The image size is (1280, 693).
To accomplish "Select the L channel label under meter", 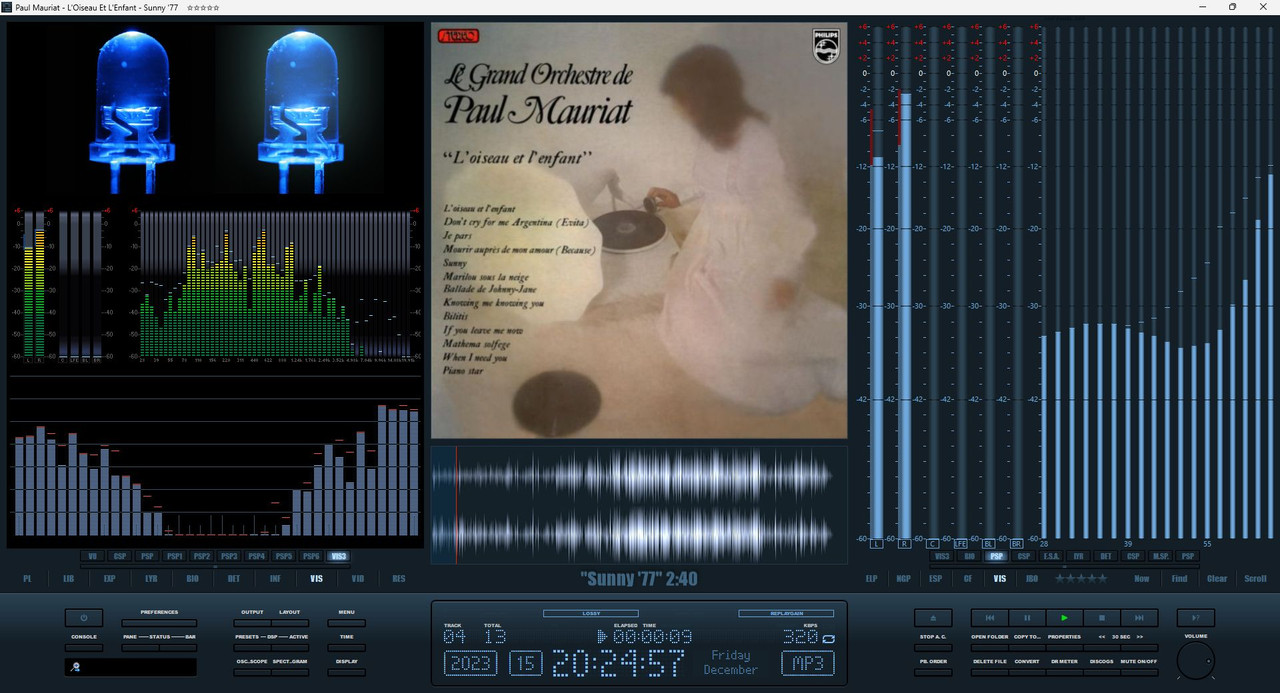I will pos(877,543).
